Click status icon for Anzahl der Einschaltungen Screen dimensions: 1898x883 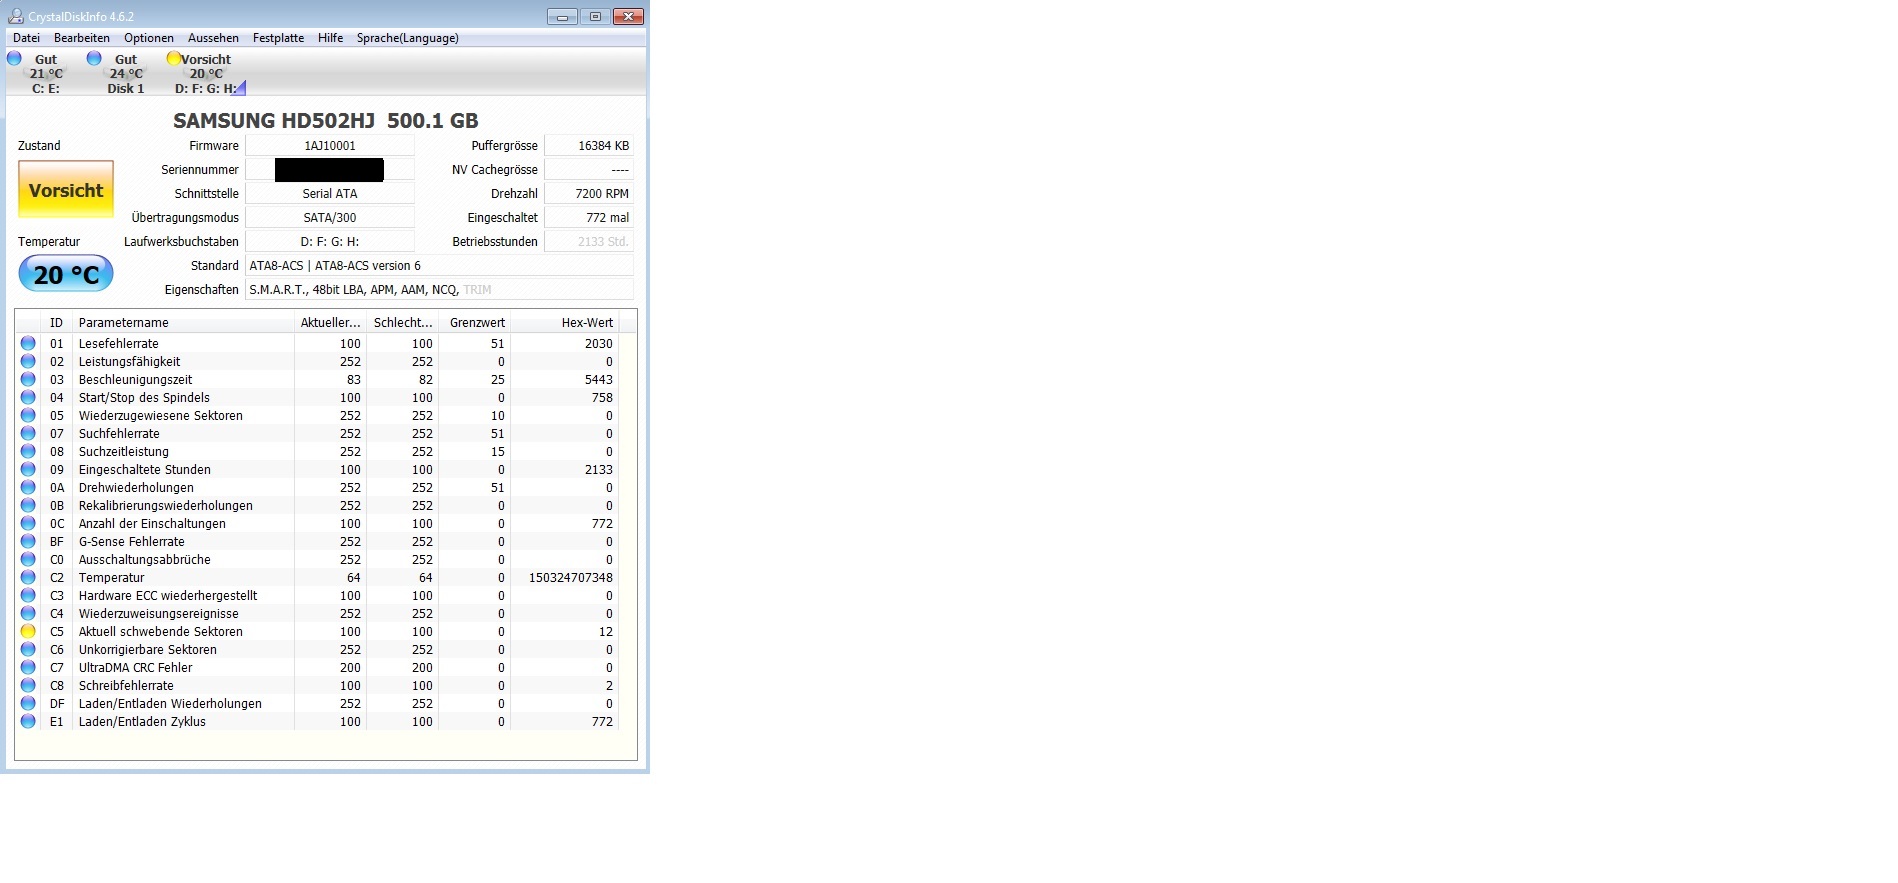point(28,523)
